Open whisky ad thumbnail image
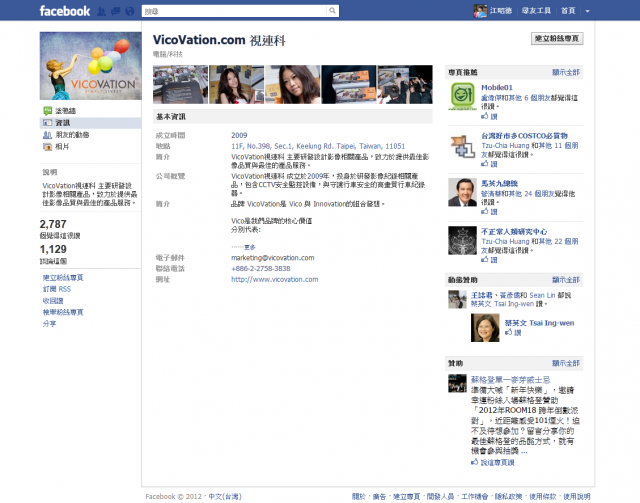Image resolution: width=640 pixels, height=503 pixels. [457, 383]
